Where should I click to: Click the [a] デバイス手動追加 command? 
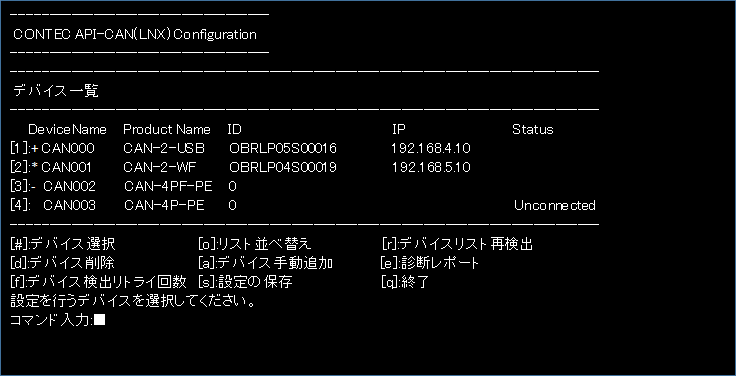click(x=265, y=263)
